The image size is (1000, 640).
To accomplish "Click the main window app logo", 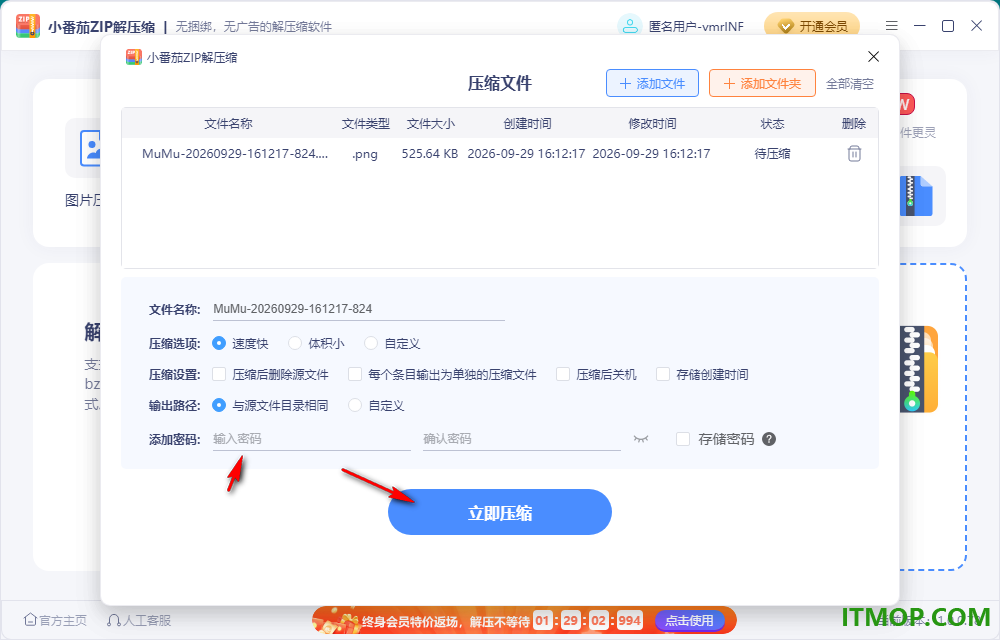I will pos(28,26).
